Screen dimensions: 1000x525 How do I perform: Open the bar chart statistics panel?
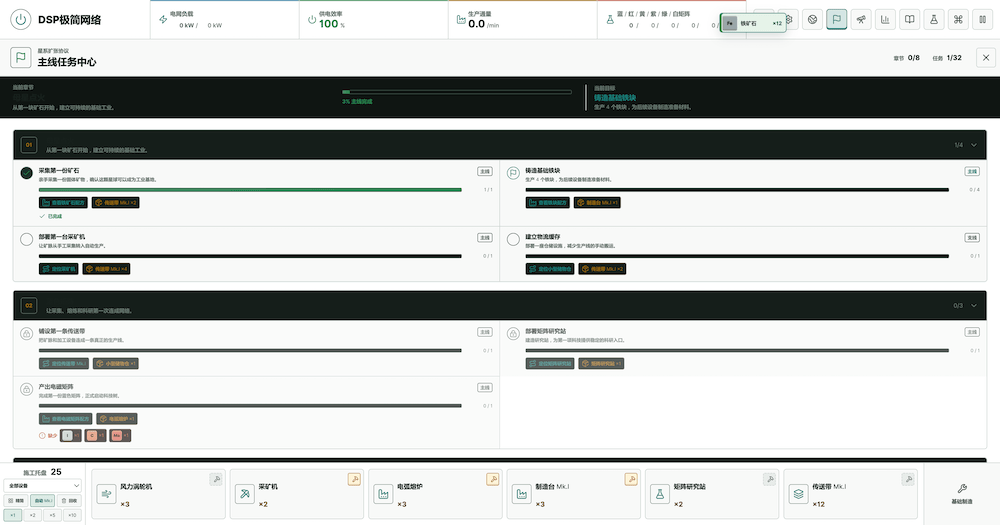coord(885,19)
